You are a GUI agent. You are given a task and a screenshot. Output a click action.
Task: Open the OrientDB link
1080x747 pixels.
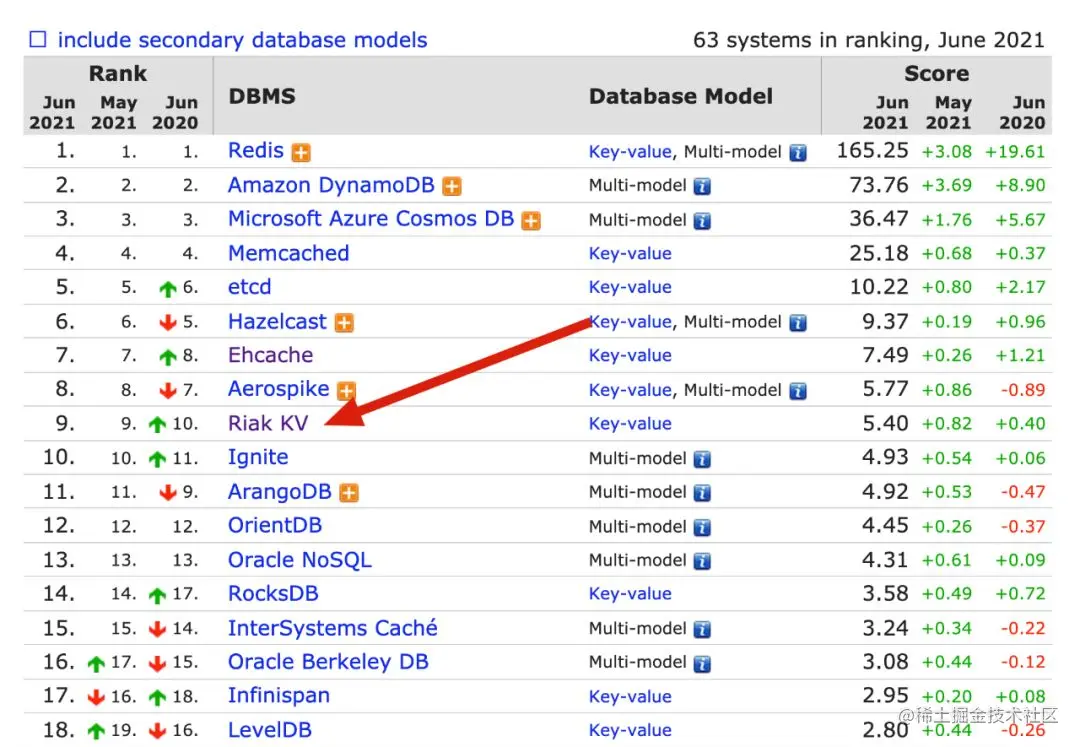275,525
